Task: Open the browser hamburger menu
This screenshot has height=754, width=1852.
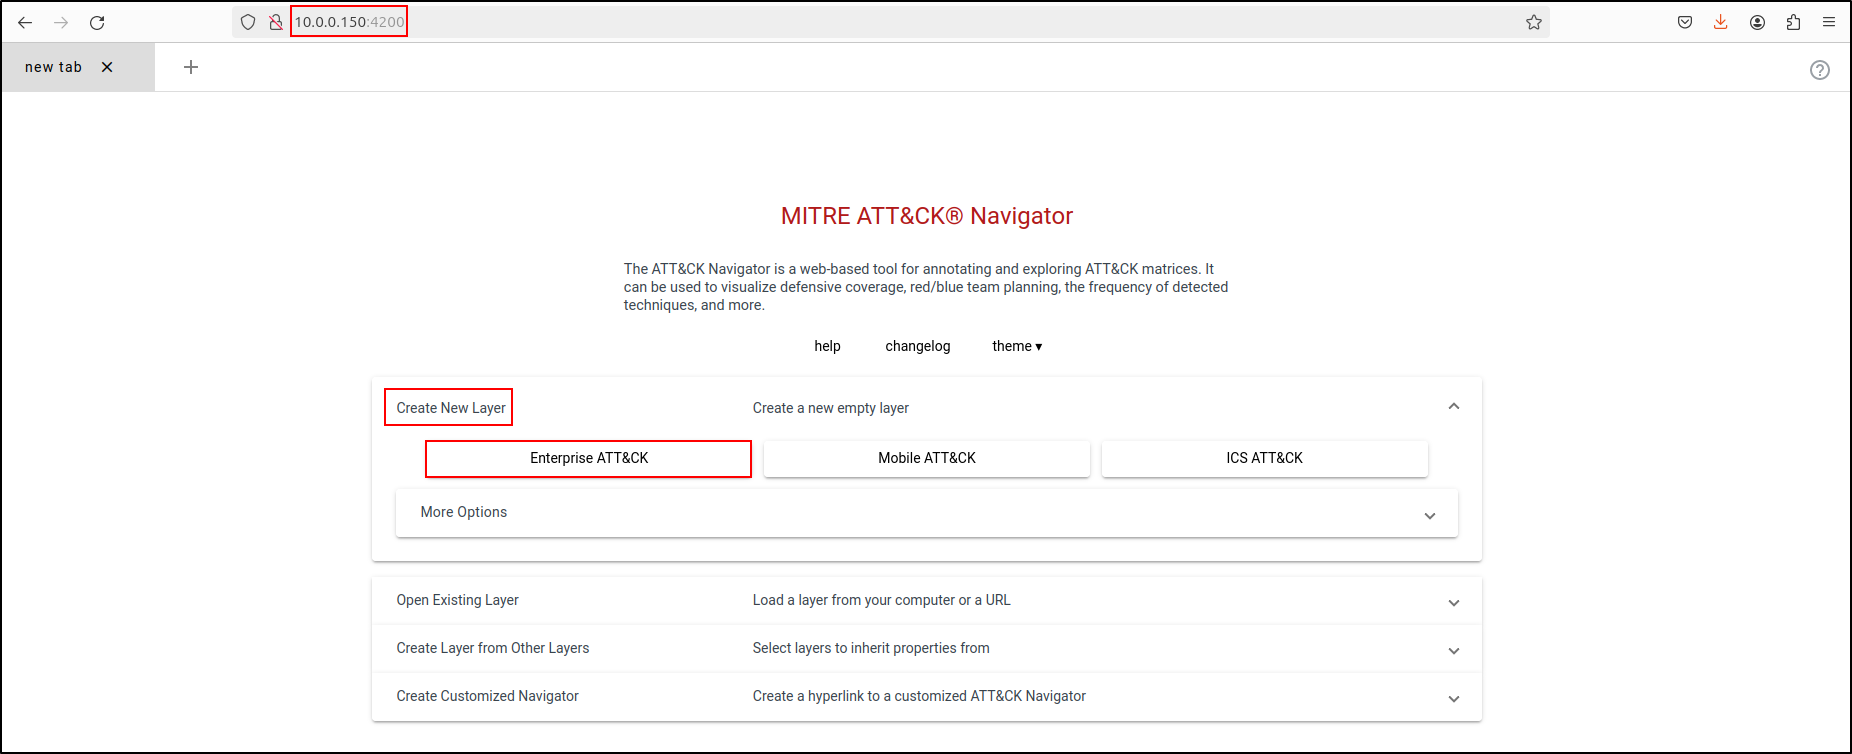Action: pos(1829,22)
